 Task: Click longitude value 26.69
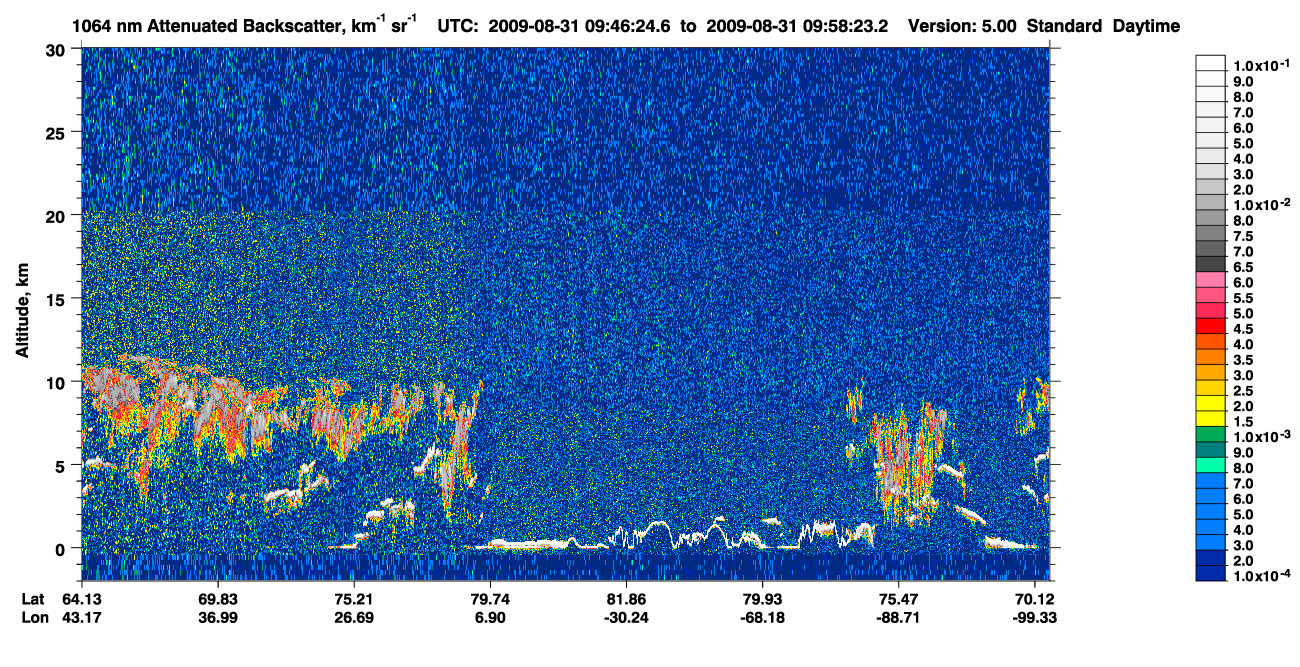click(354, 617)
